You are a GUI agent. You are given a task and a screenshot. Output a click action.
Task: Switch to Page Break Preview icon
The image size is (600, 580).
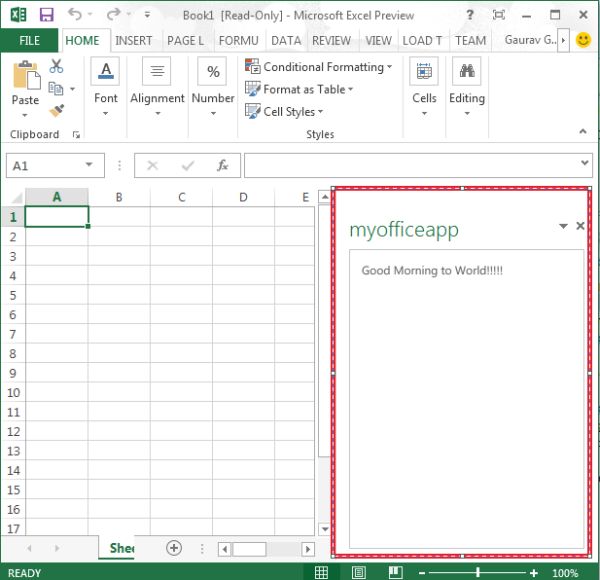pos(395,572)
